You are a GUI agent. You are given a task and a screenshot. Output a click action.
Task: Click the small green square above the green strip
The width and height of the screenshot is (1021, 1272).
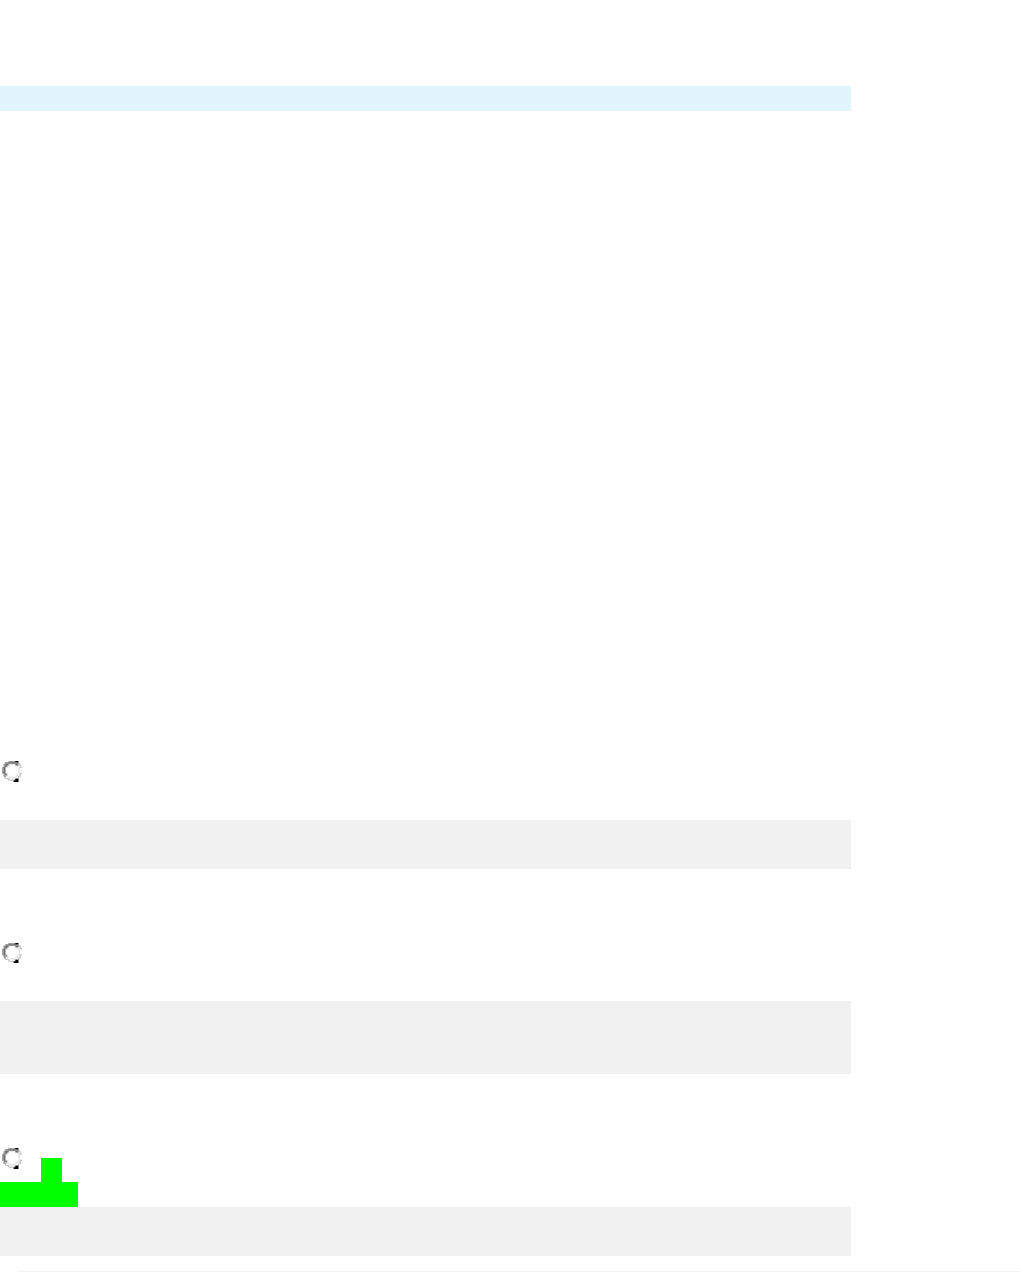point(51,1169)
